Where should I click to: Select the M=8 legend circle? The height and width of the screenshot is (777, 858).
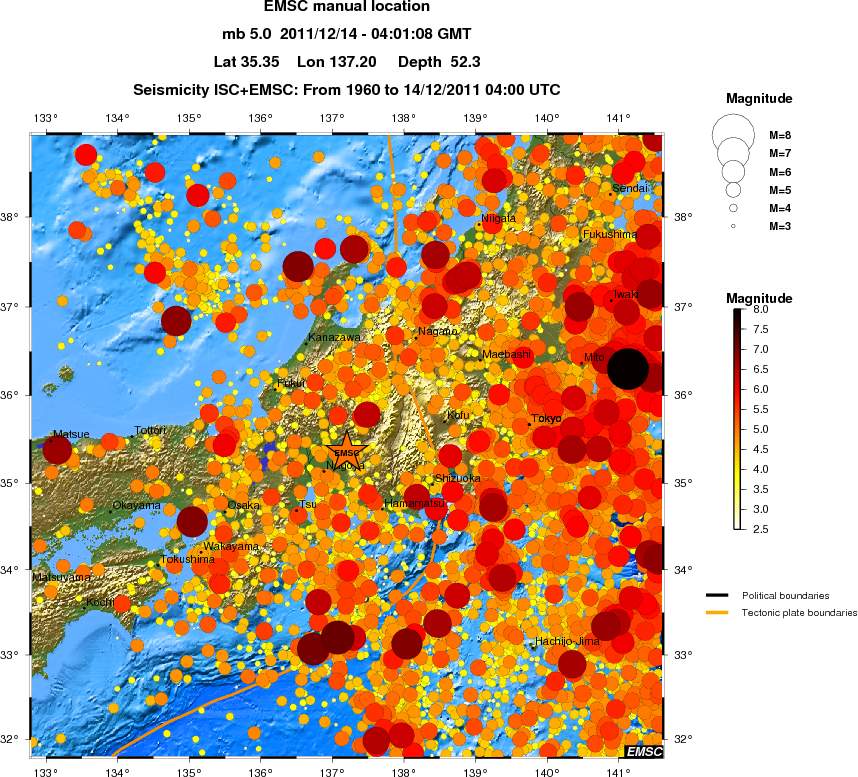pos(733,135)
